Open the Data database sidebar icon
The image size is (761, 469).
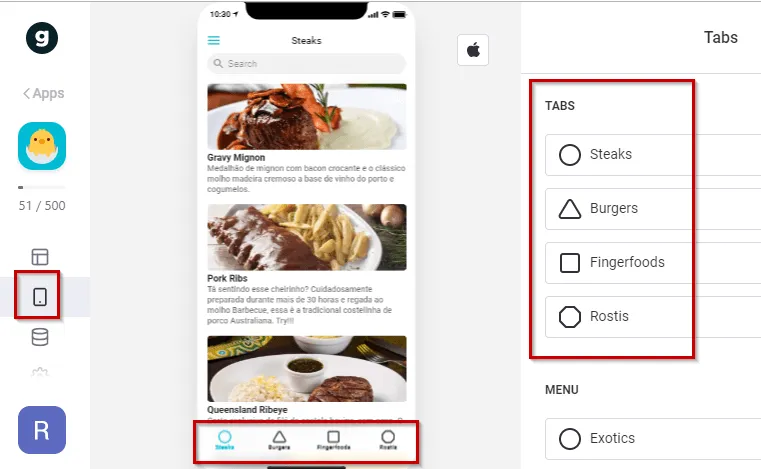click(40, 337)
